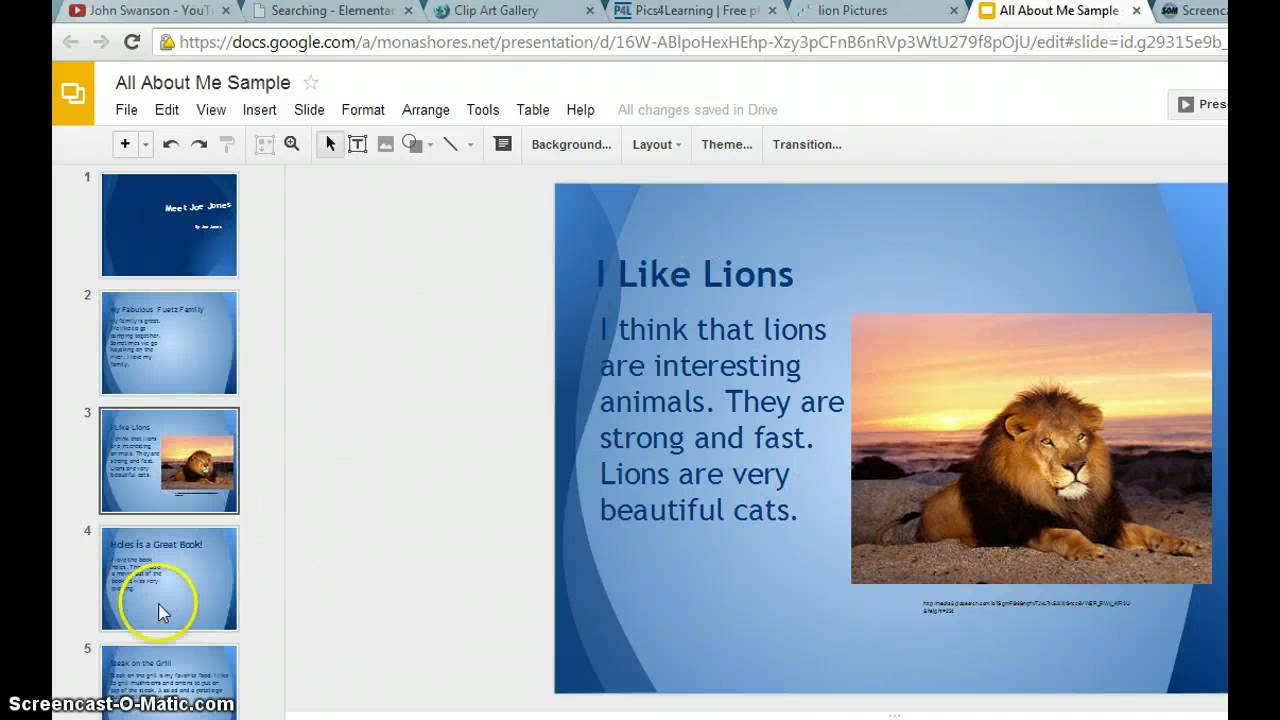Select slide 4 thumbnail Holes is a Great Book

(169, 578)
